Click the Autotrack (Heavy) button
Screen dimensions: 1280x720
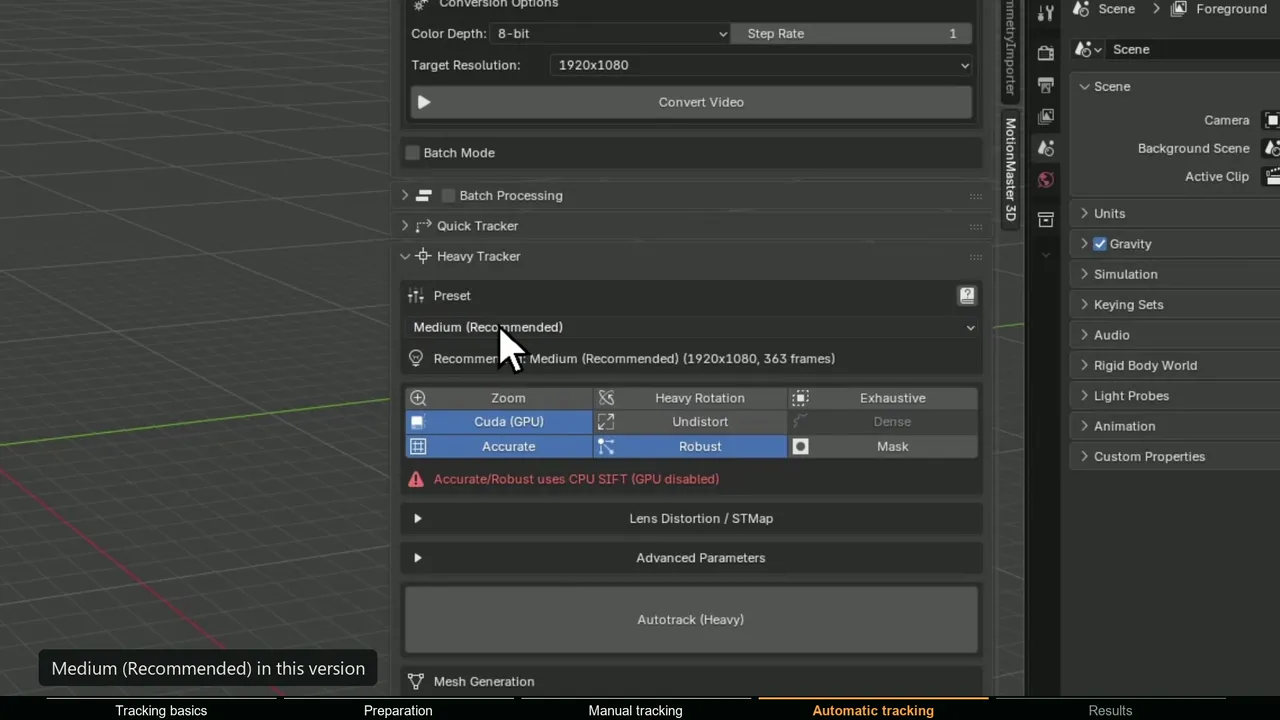click(691, 620)
